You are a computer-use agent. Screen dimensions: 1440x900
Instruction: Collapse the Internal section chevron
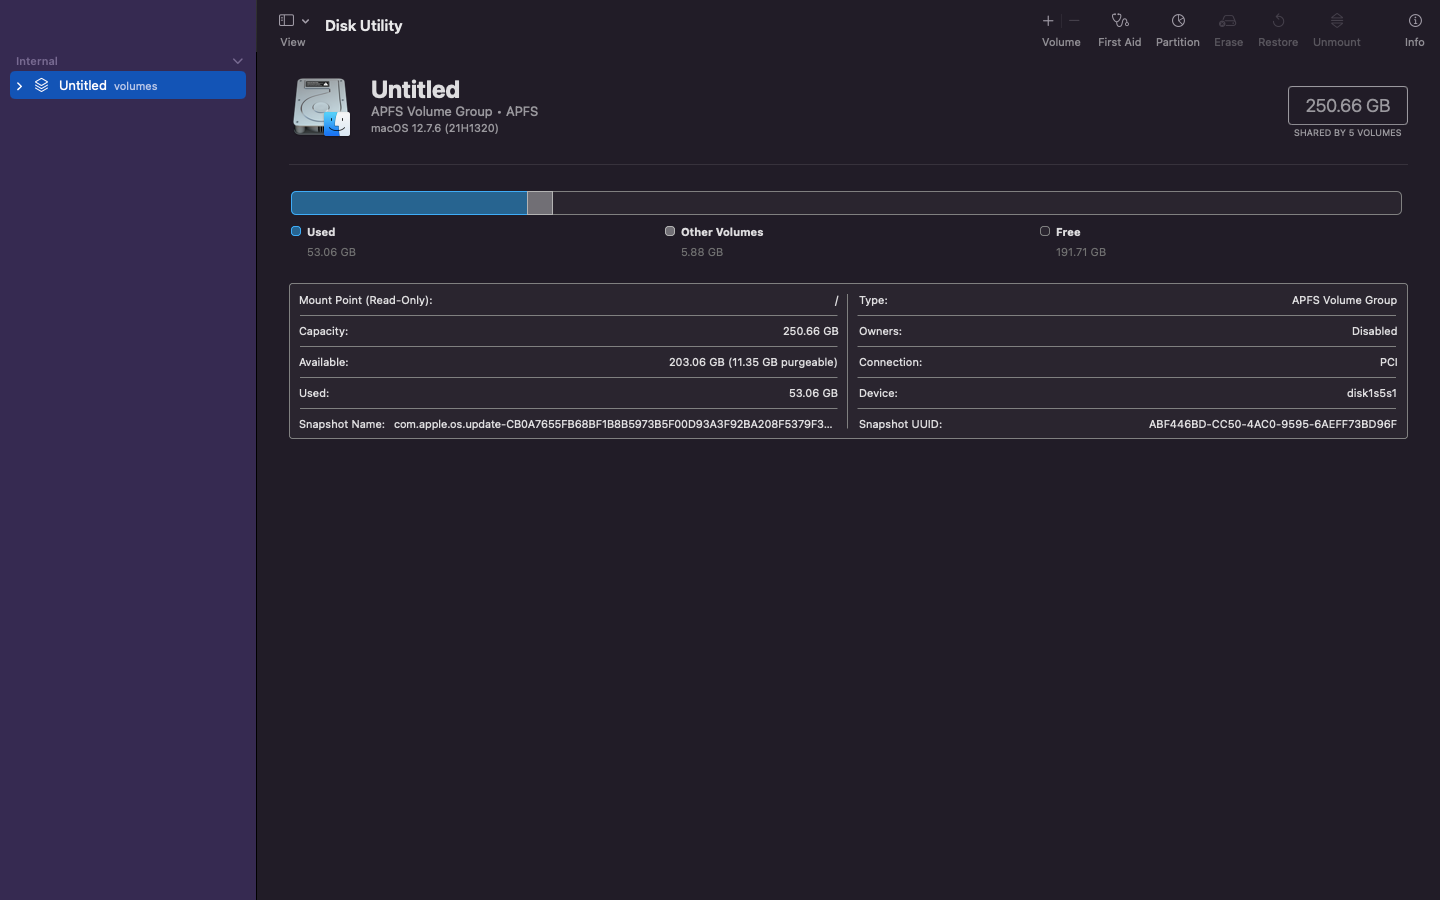237,61
